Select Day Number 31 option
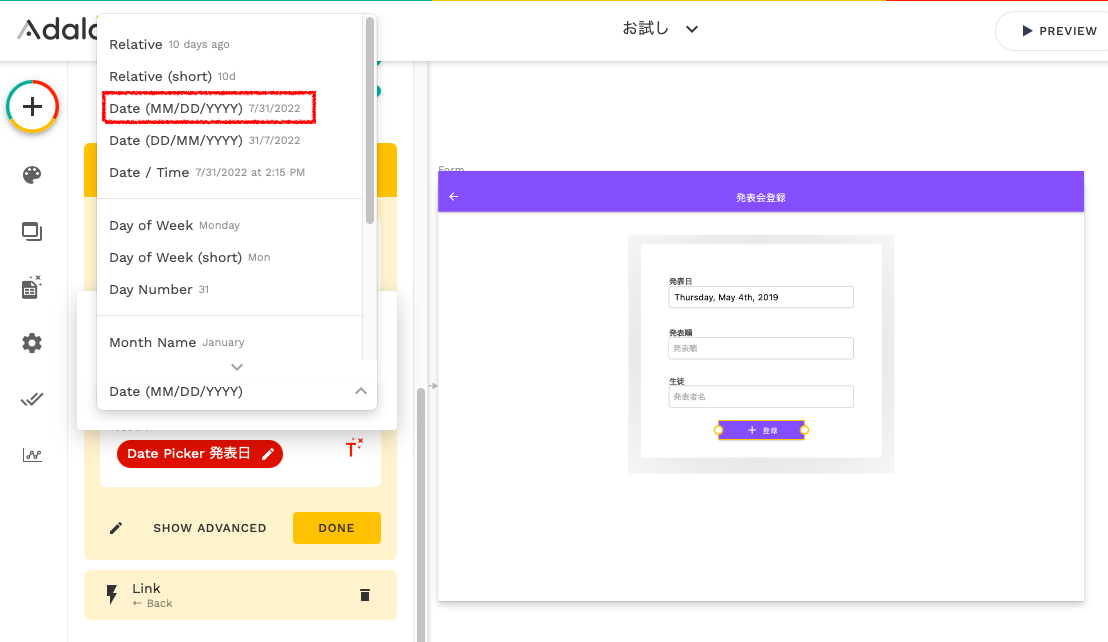 point(230,290)
